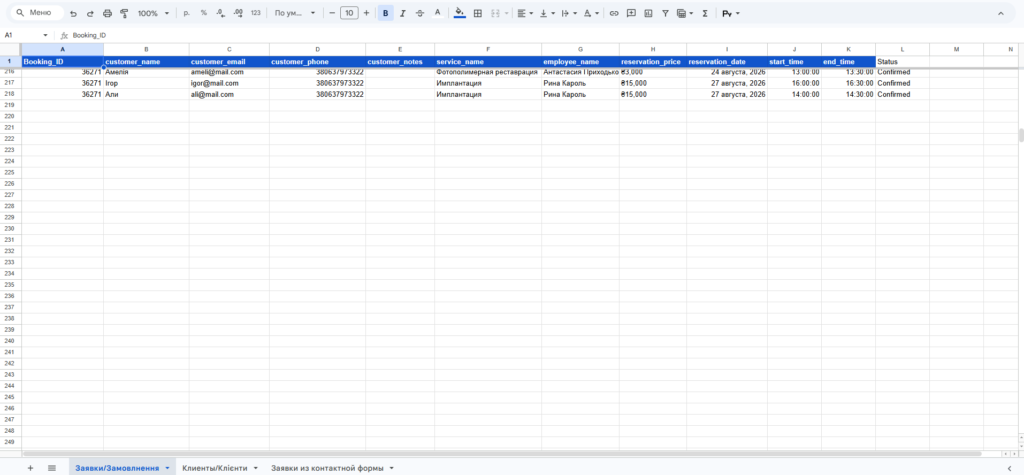The width and height of the screenshot is (1024, 475).
Task: Add a new sheet
Action: coord(30,468)
